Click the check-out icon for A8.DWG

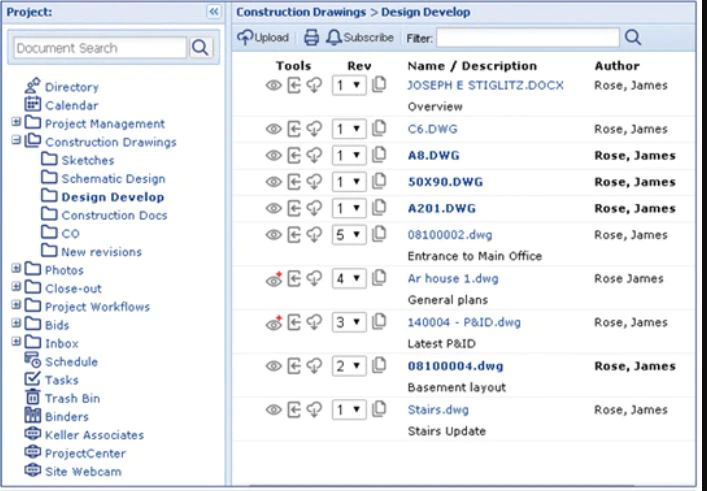point(294,156)
